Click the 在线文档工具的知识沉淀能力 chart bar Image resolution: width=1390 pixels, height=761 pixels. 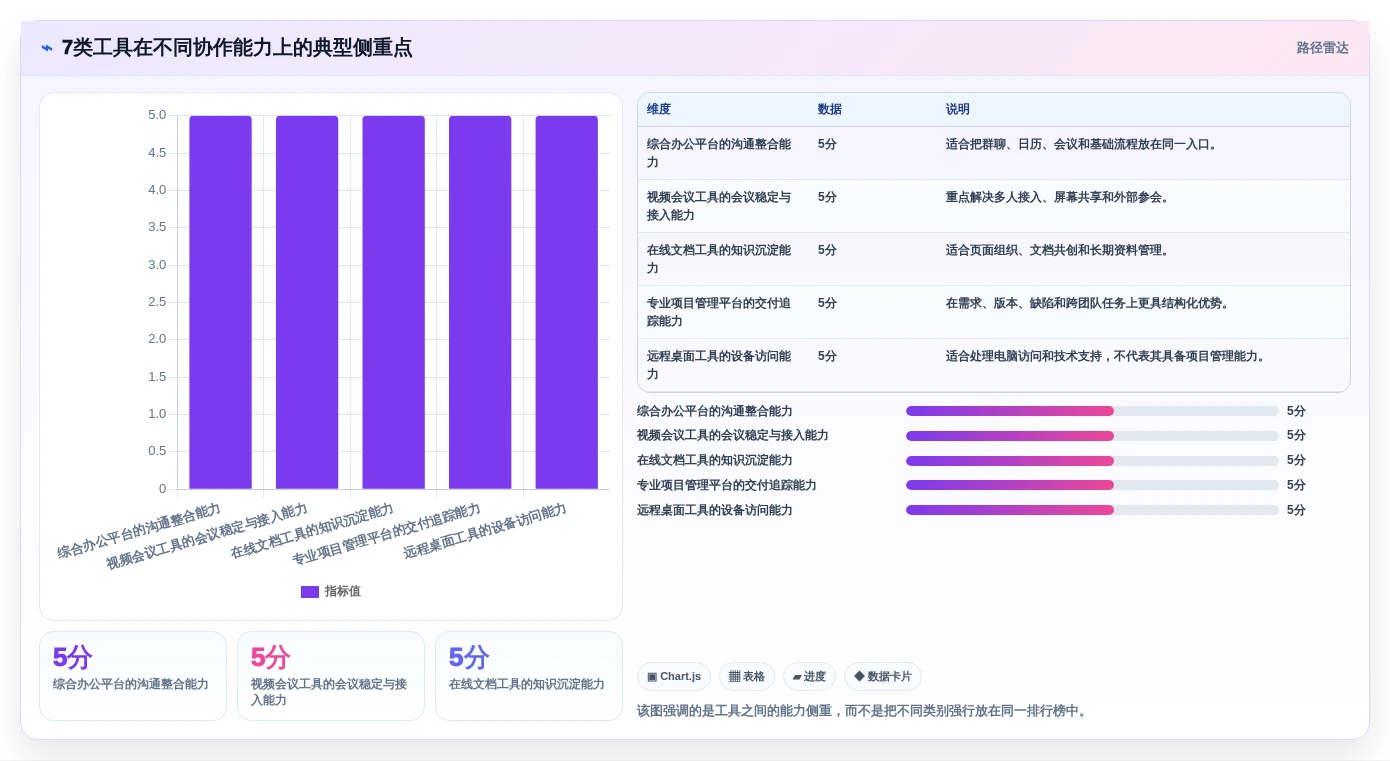click(393, 302)
